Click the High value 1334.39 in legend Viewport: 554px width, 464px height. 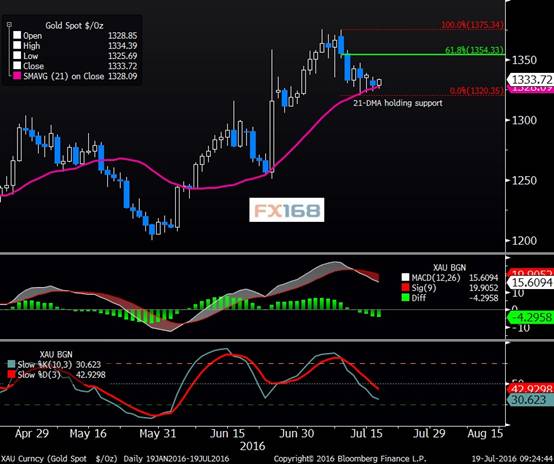tap(122, 46)
